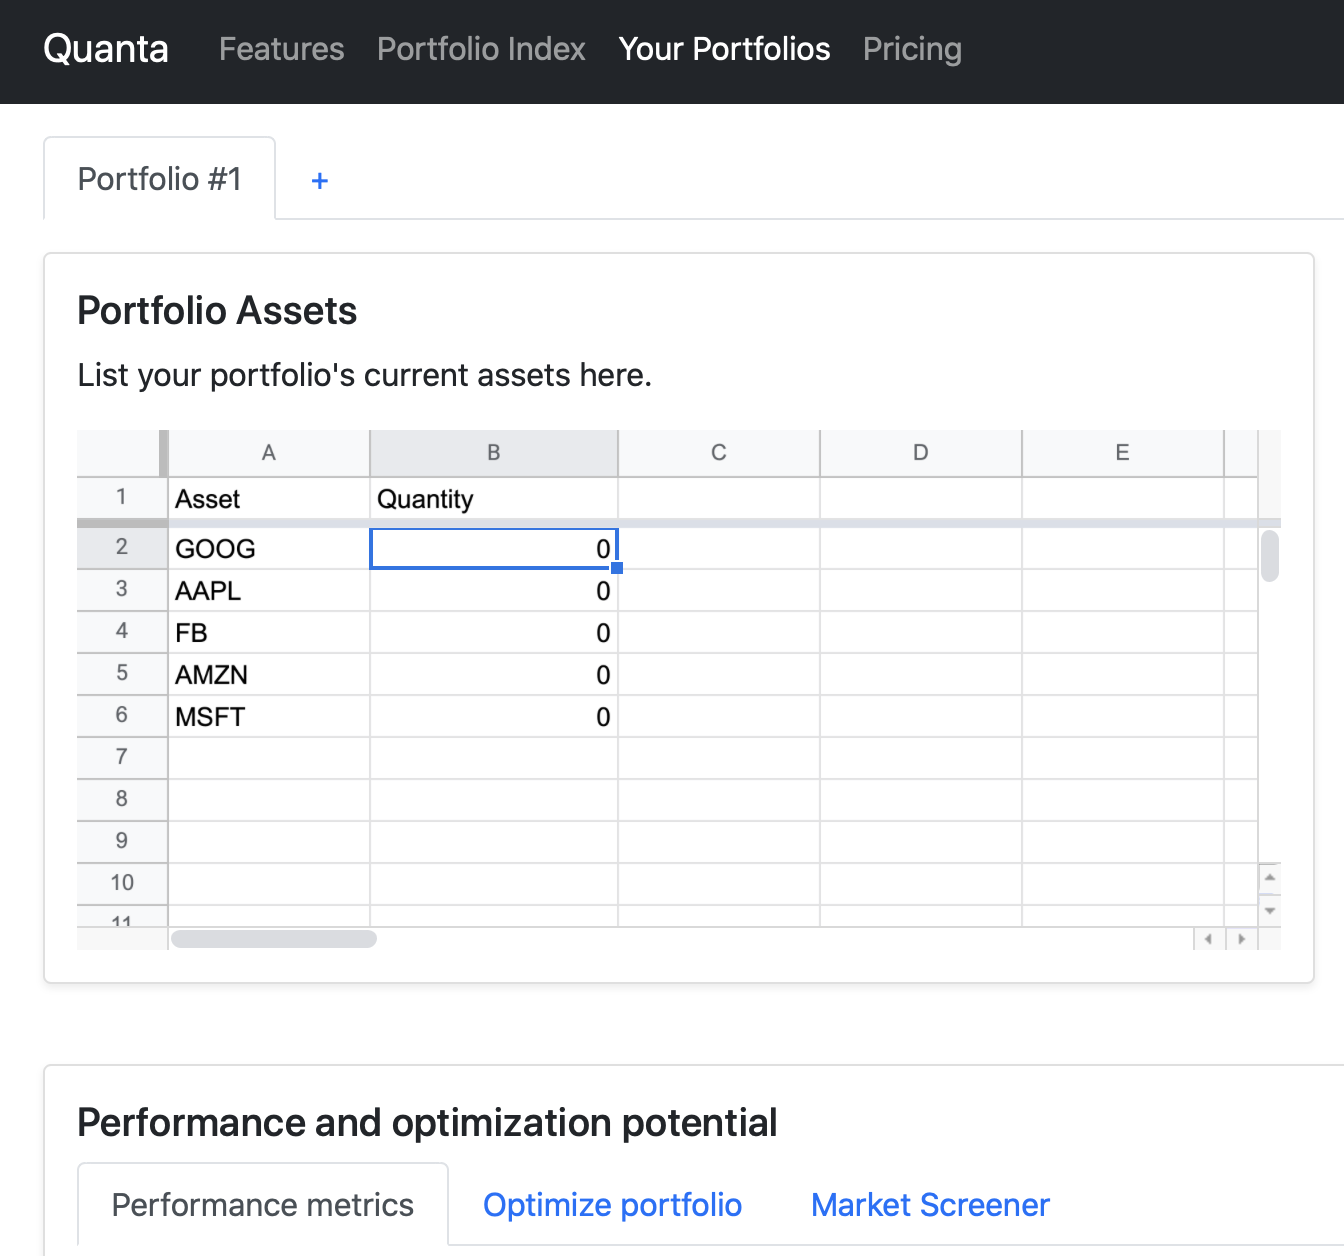This screenshot has width=1344, height=1256.
Task: Navigate to Portfolio Index
Action: coord(481,49)
